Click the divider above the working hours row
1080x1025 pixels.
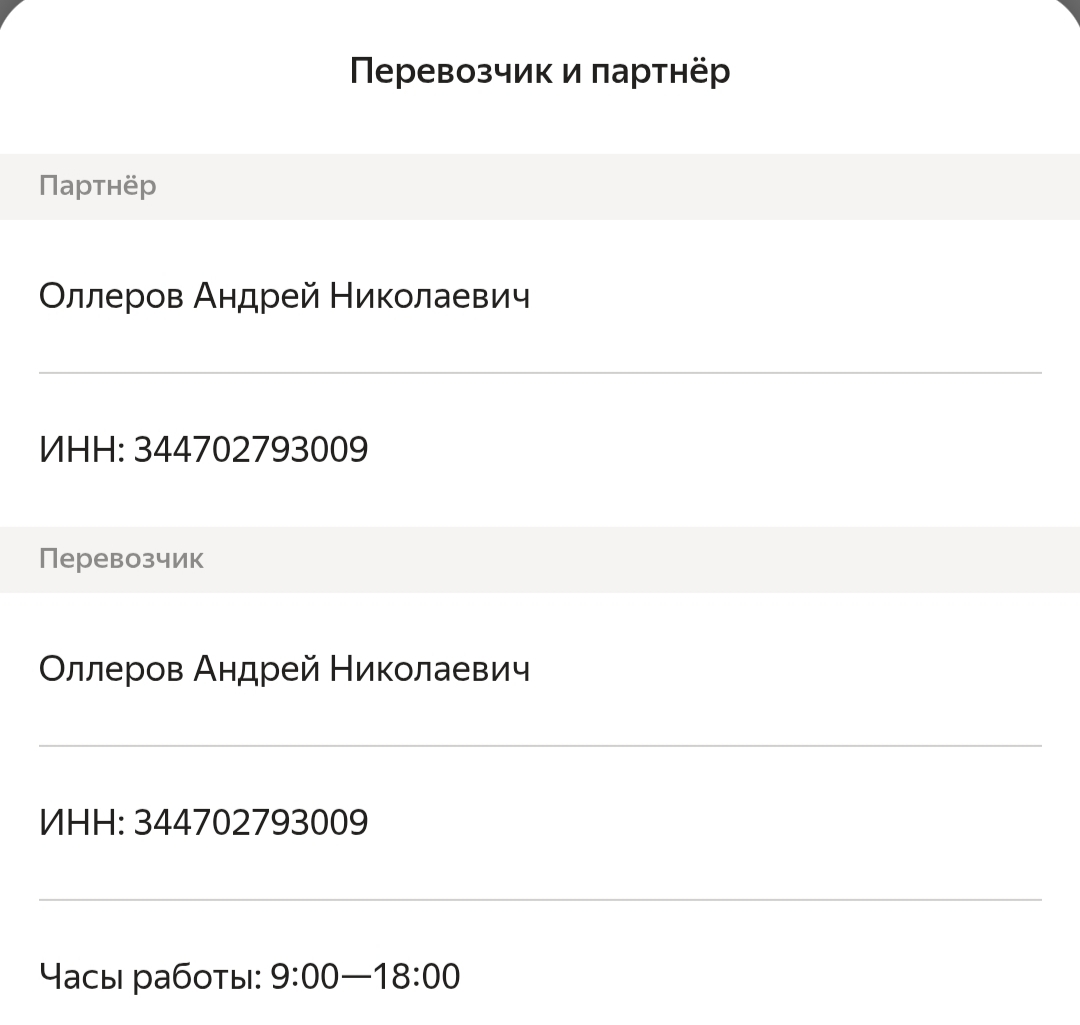point(540,900)
